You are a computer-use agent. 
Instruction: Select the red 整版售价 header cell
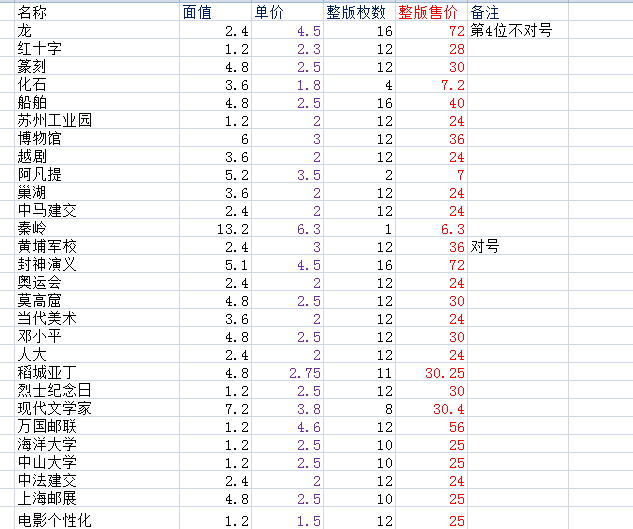432,12
